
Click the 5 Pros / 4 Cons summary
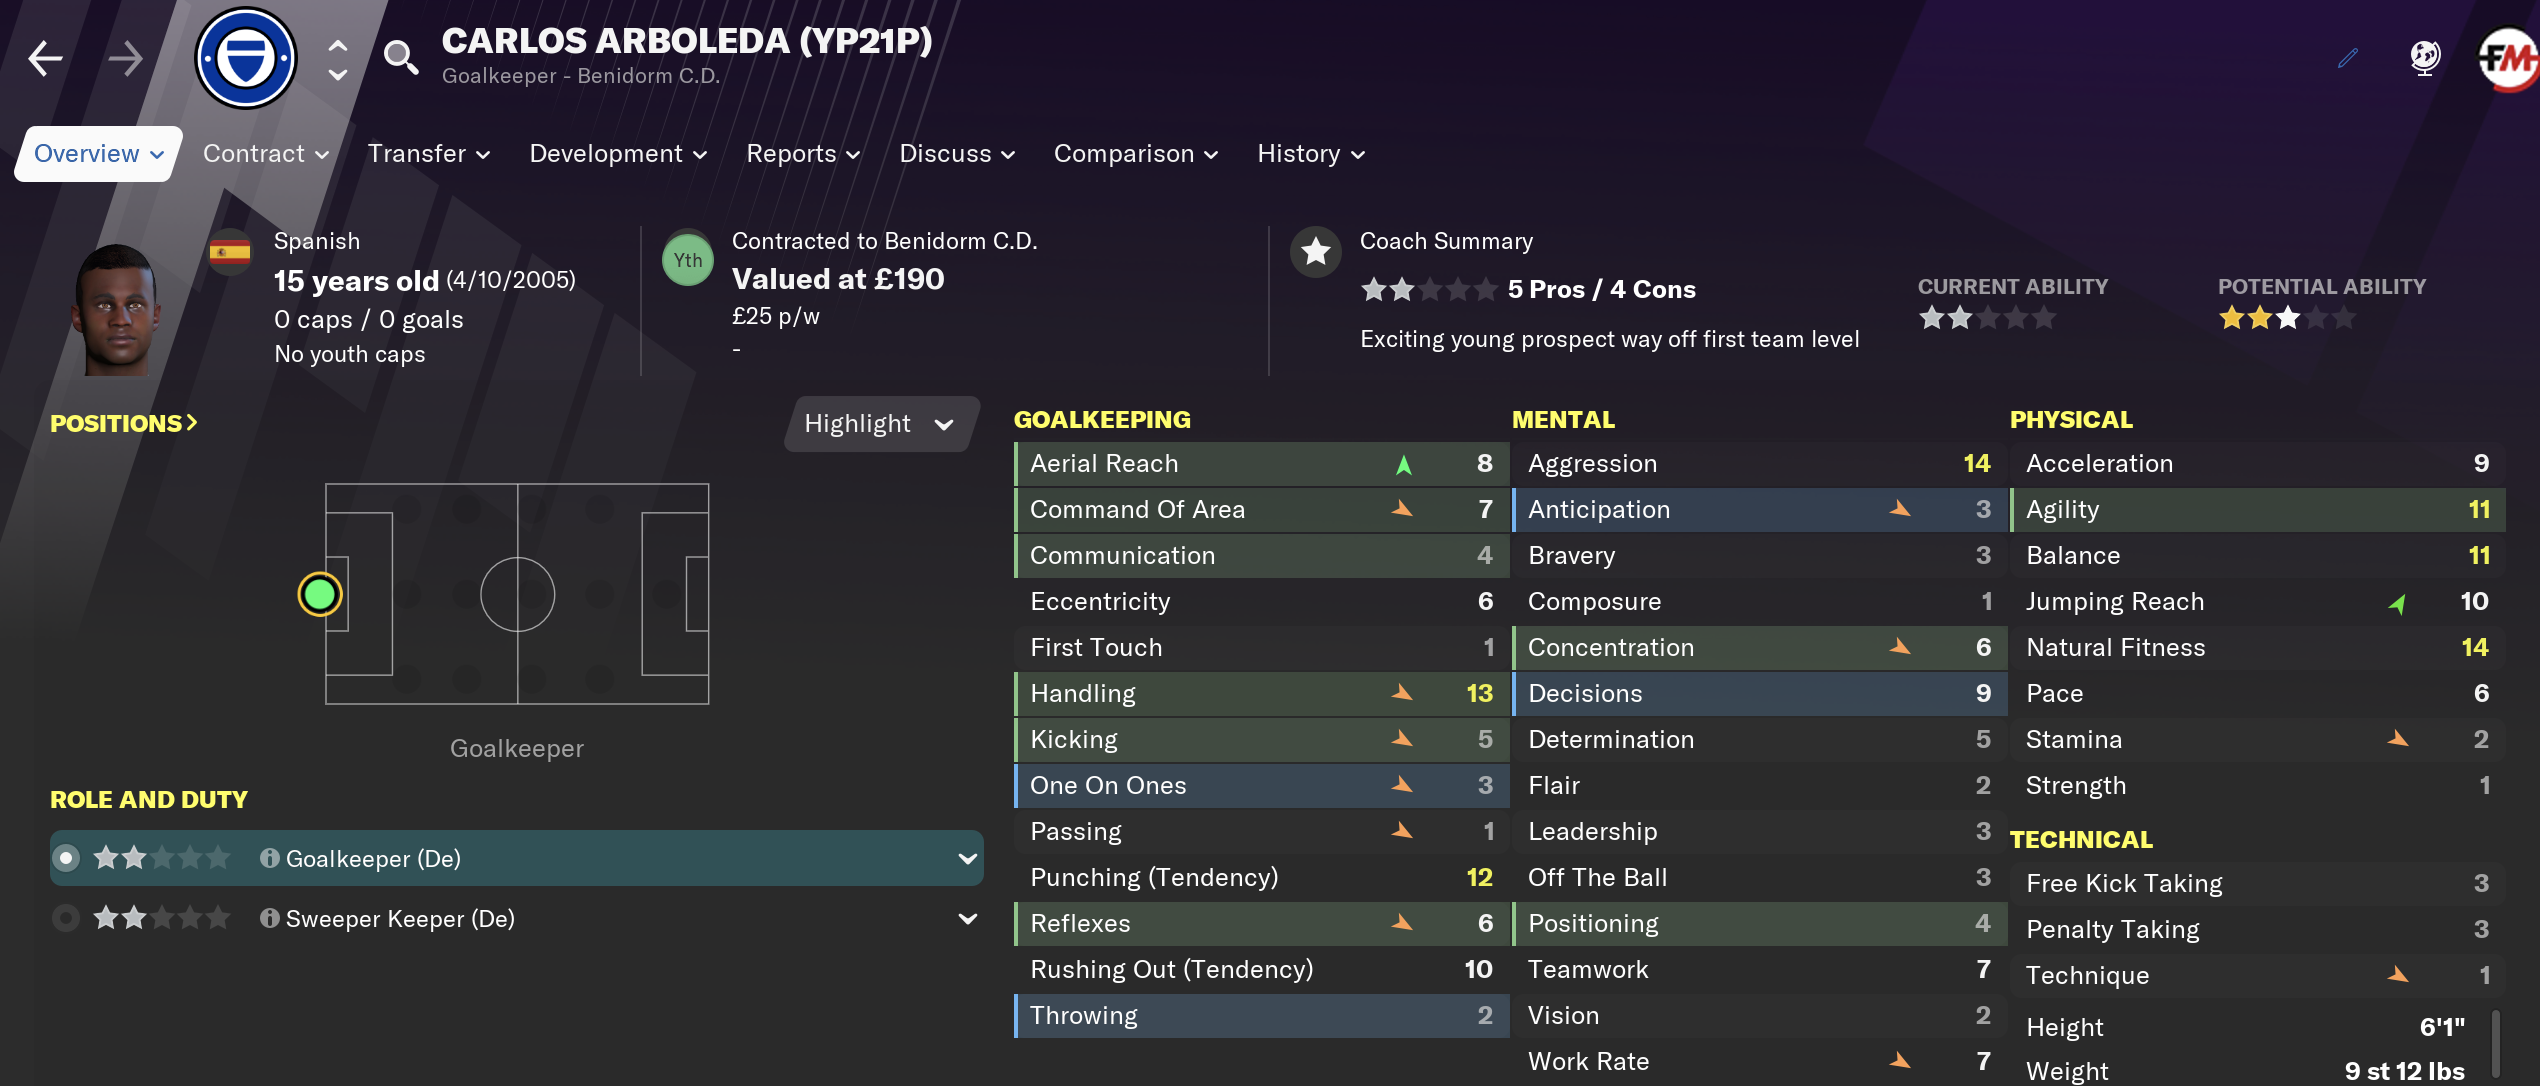[1602, 290]
